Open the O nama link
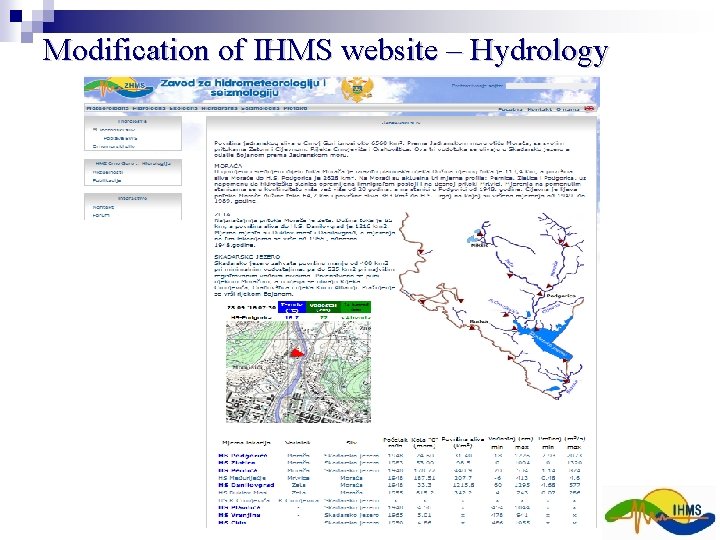720x540 pixels. coord(568,109)
